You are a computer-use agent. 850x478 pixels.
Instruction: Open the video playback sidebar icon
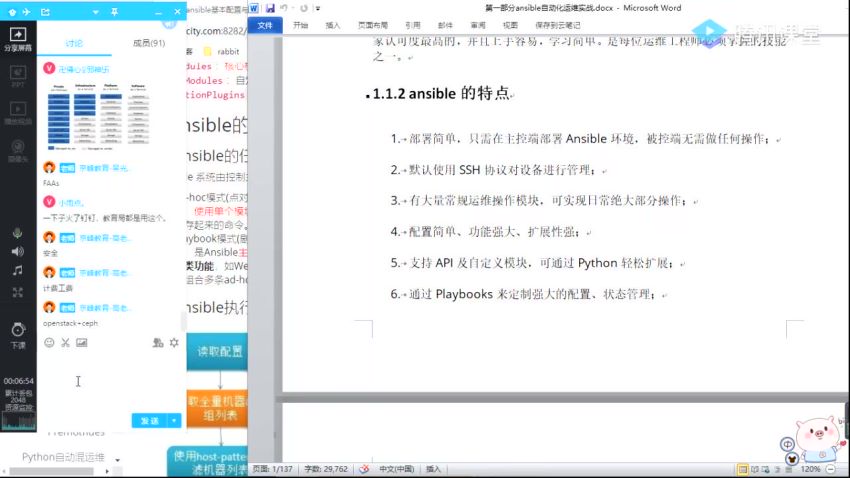[x=18, y=113]
